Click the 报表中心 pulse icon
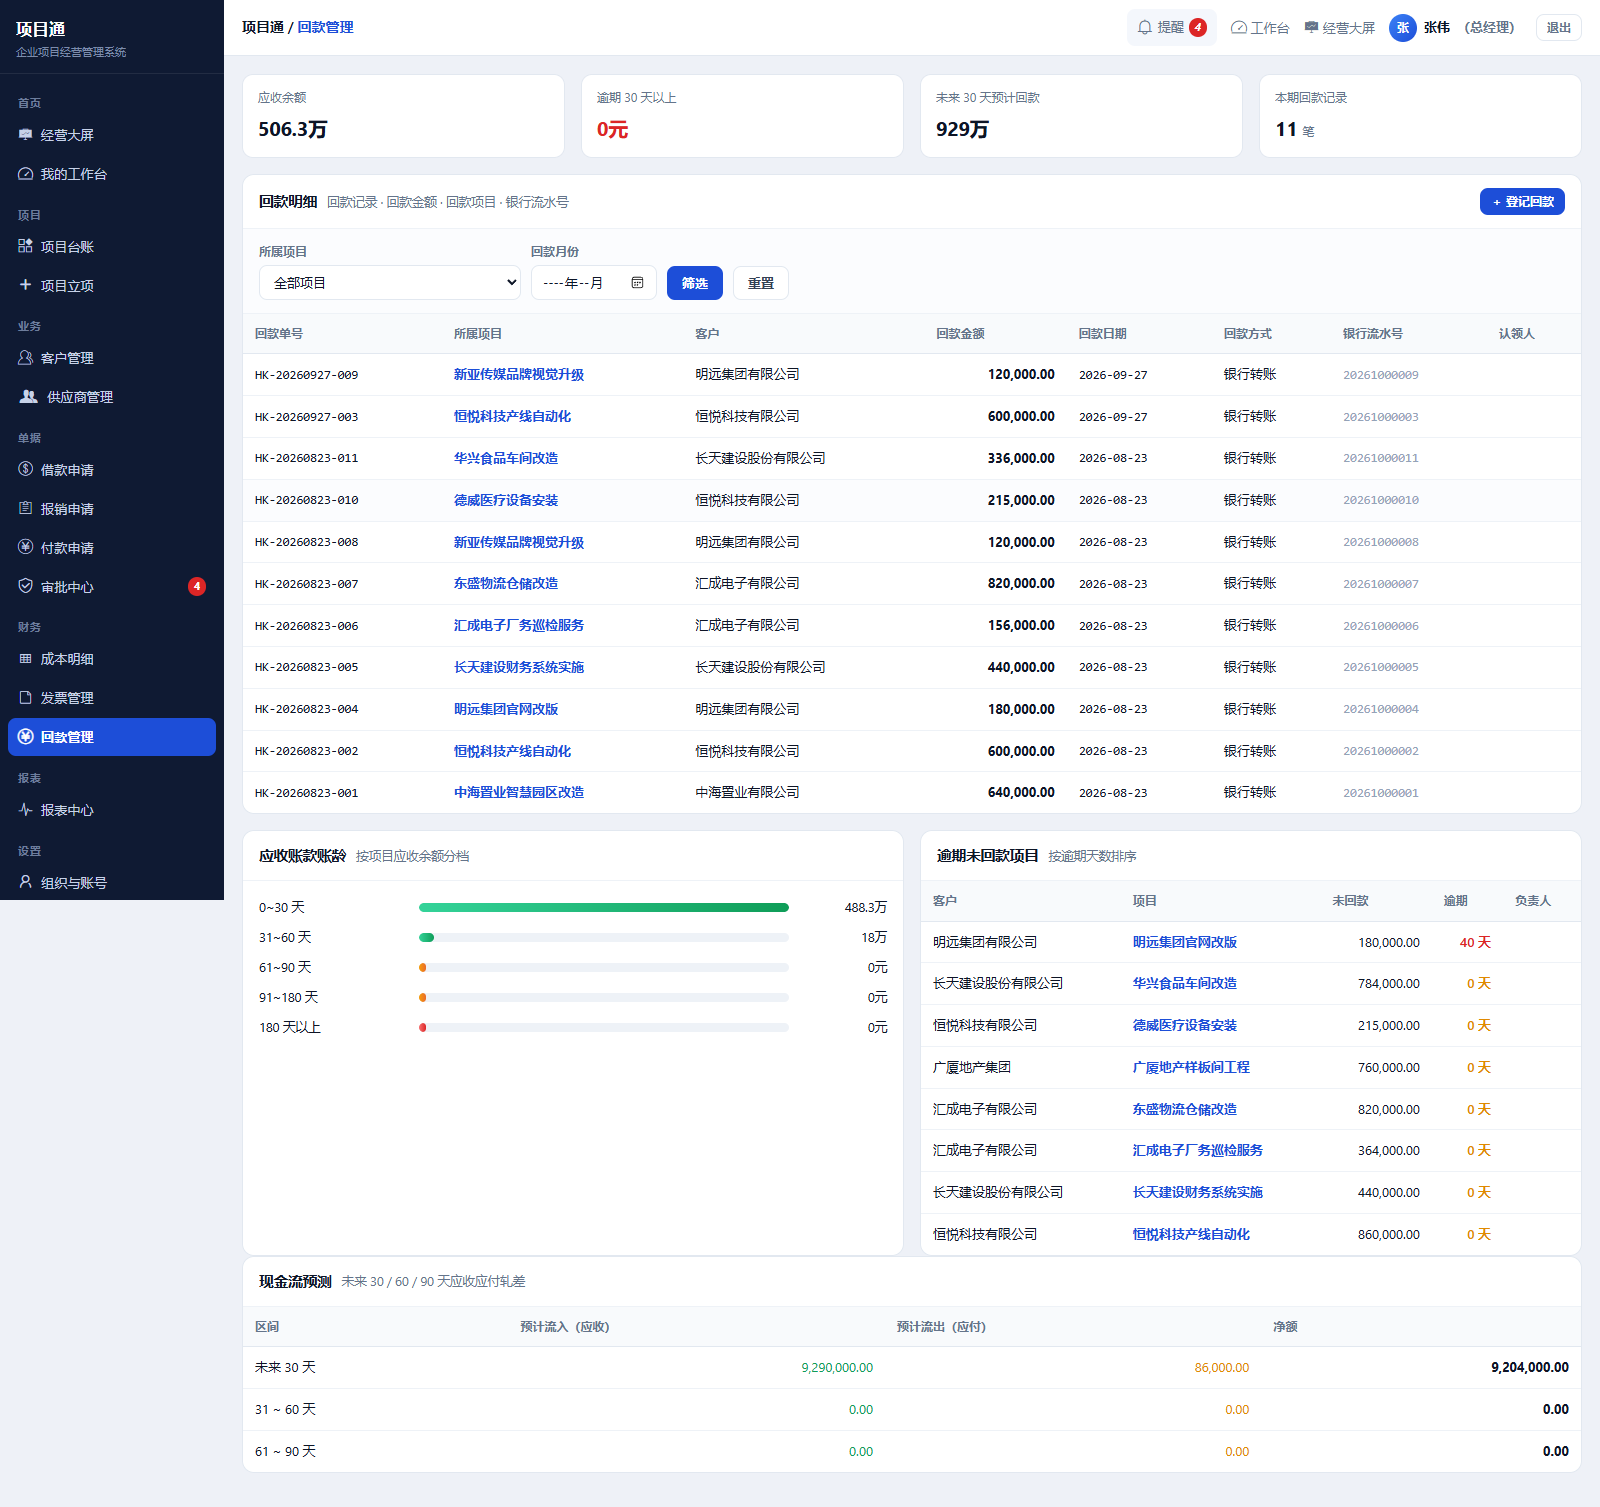1600x1507 pixels. 26,810
